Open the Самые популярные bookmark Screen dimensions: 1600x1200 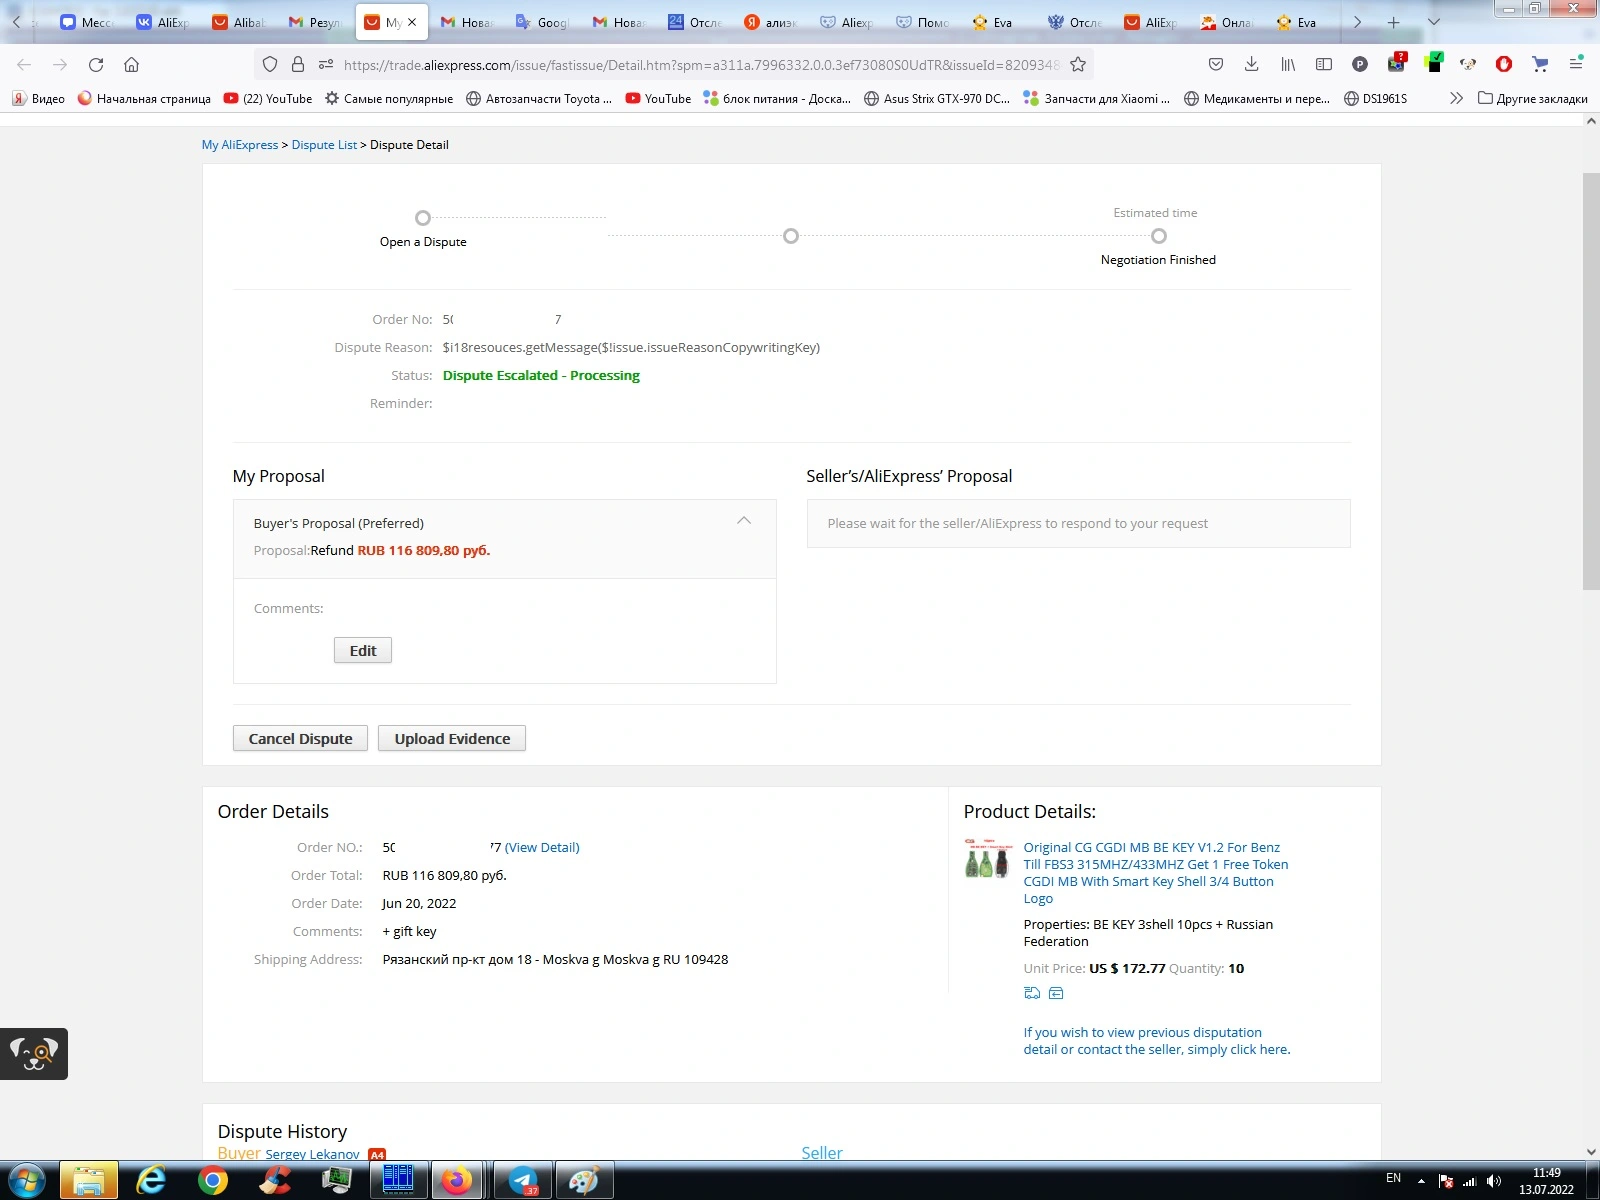(x=389, y=98)
